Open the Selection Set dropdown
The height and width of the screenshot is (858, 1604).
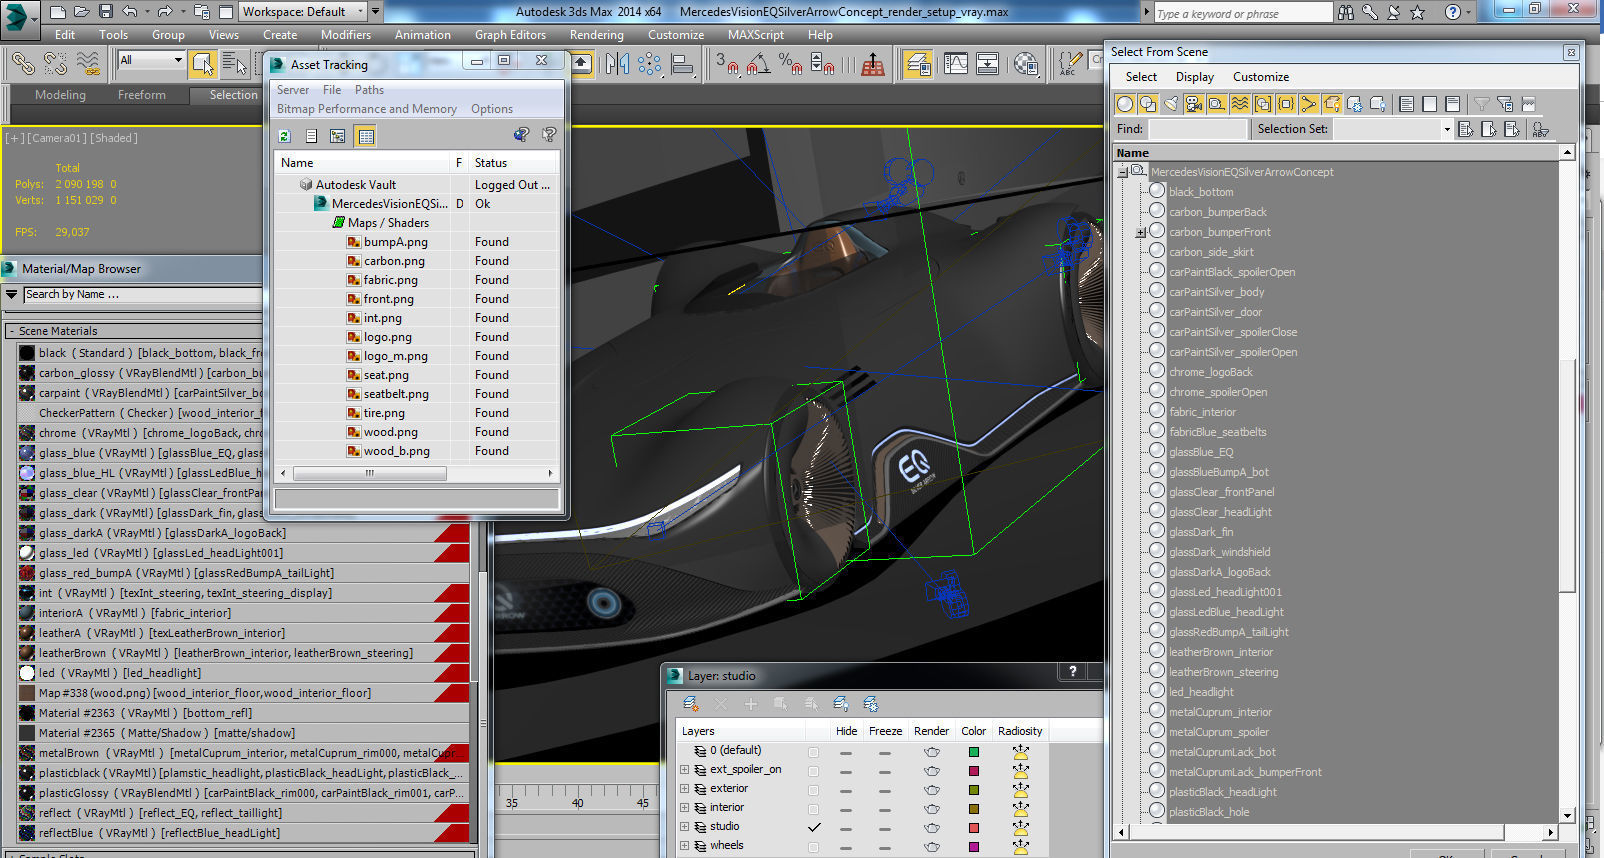point(1446,129)
